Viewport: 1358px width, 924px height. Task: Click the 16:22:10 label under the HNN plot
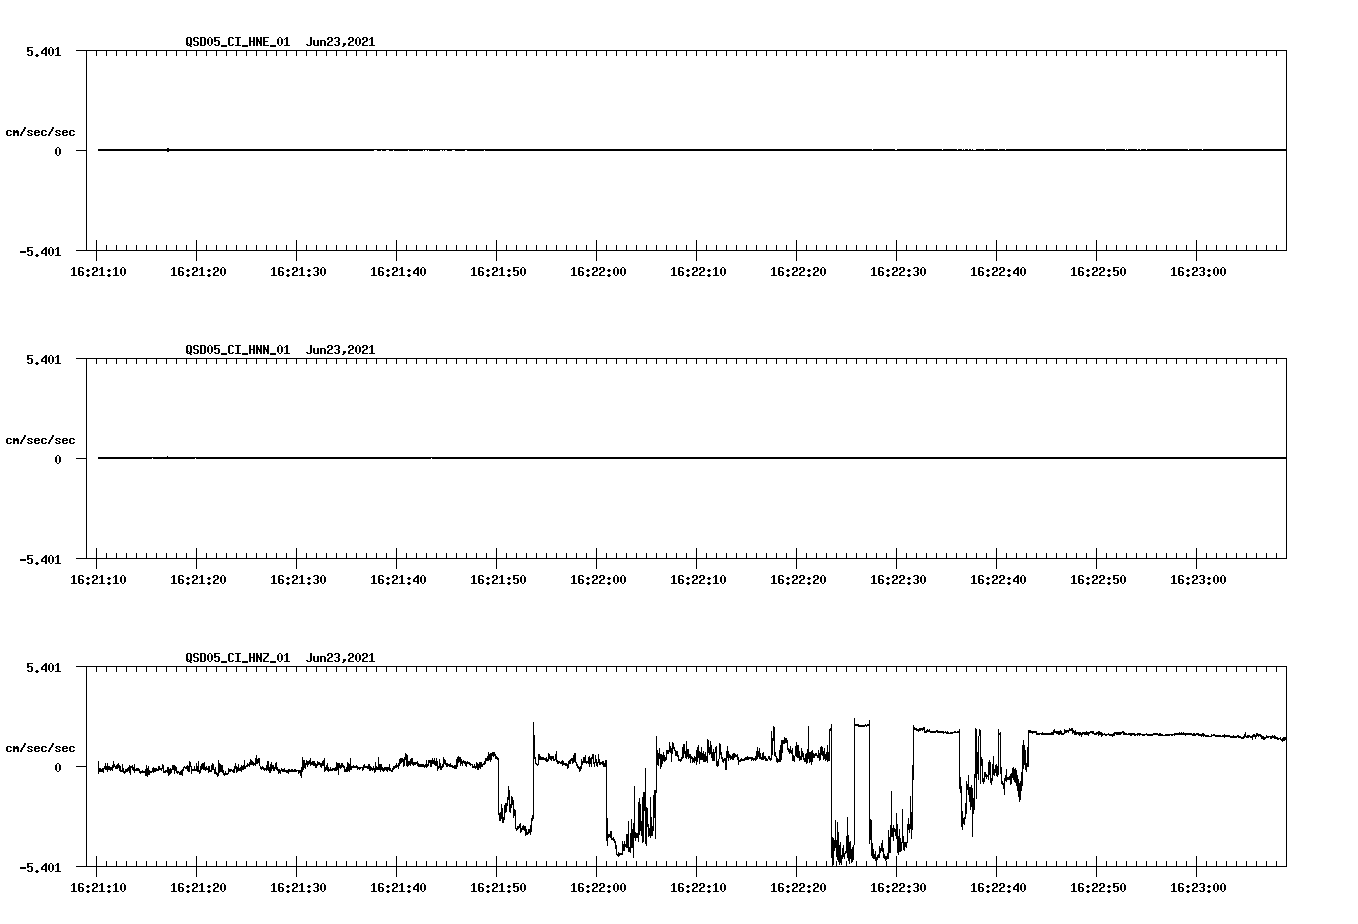[x=698, y=580]
